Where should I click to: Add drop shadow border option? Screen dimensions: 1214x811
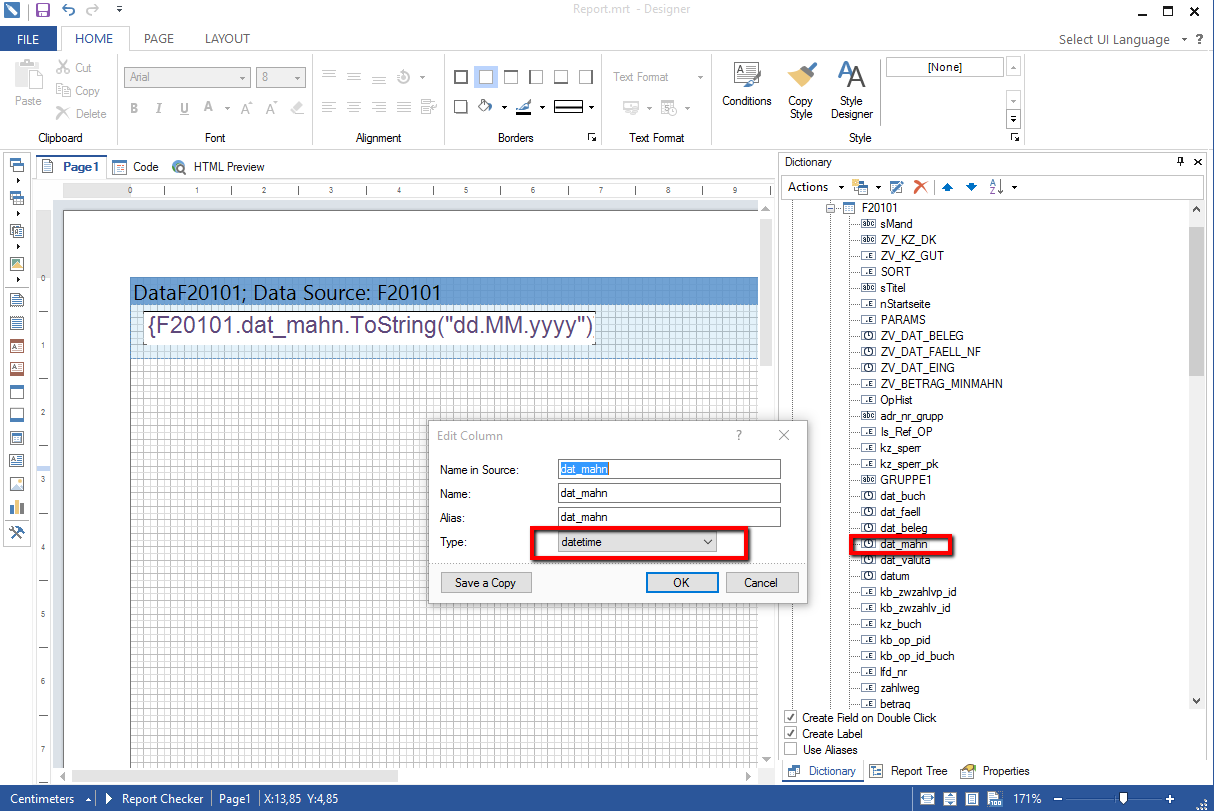[x=461, y=106]
